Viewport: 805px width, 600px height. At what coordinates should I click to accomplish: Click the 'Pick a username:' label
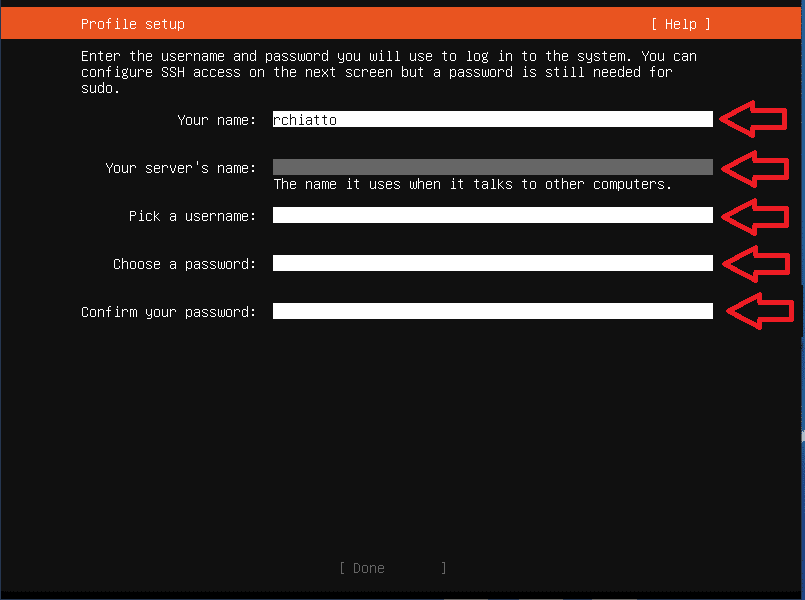tap(192, 216)
